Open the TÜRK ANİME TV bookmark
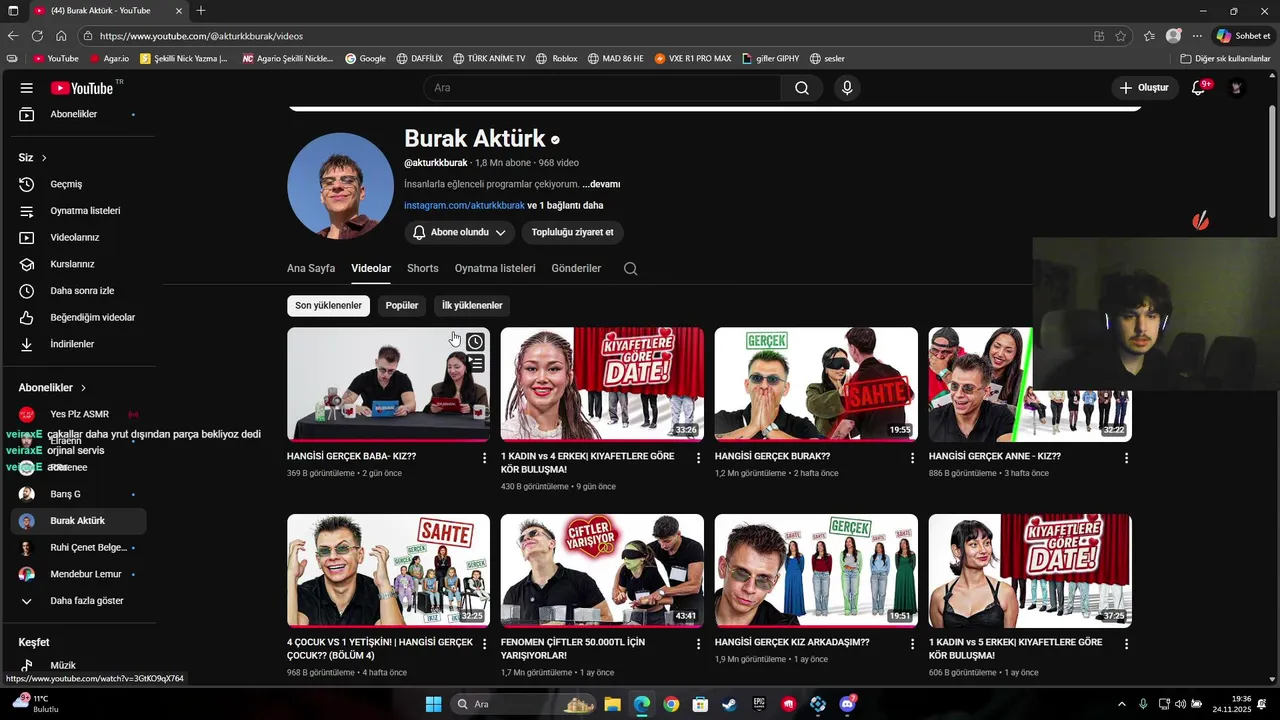1280x720 pixels. [x=488, y=58]
